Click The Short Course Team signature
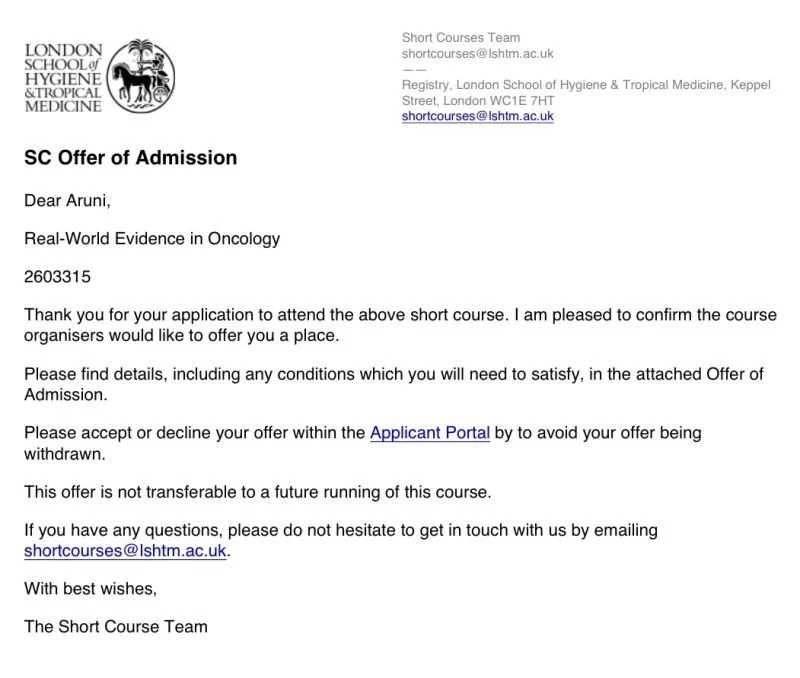This screenshot has height=678, width=800. pos(116,626)
